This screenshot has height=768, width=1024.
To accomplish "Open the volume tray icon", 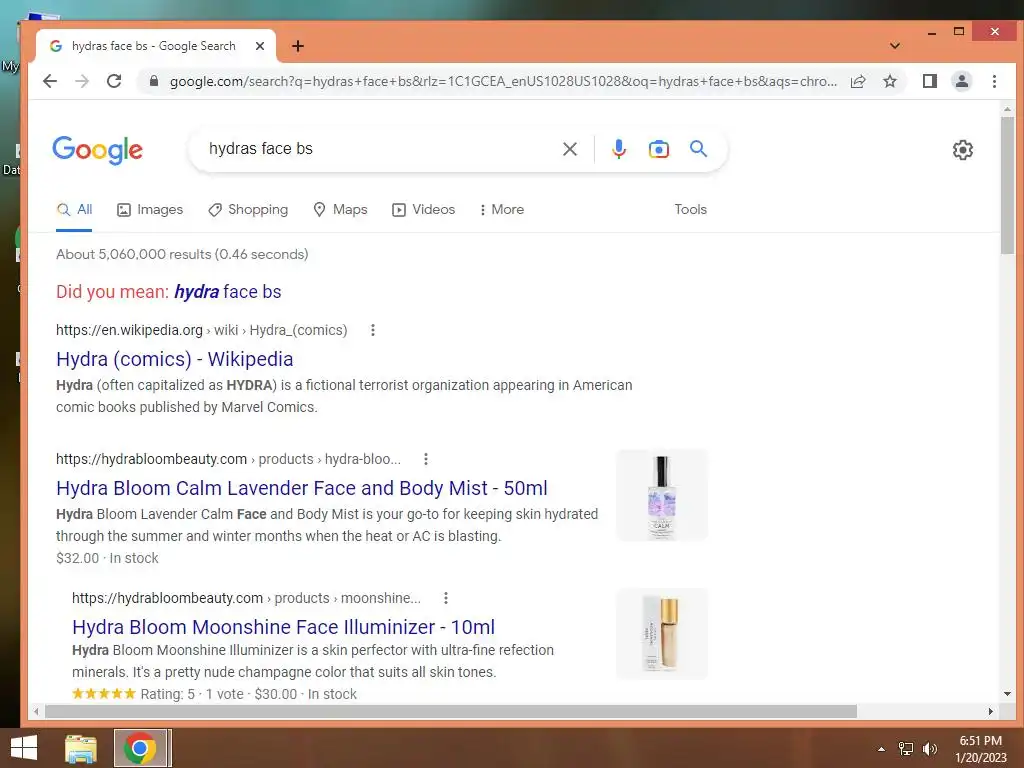I will point(929,749).
